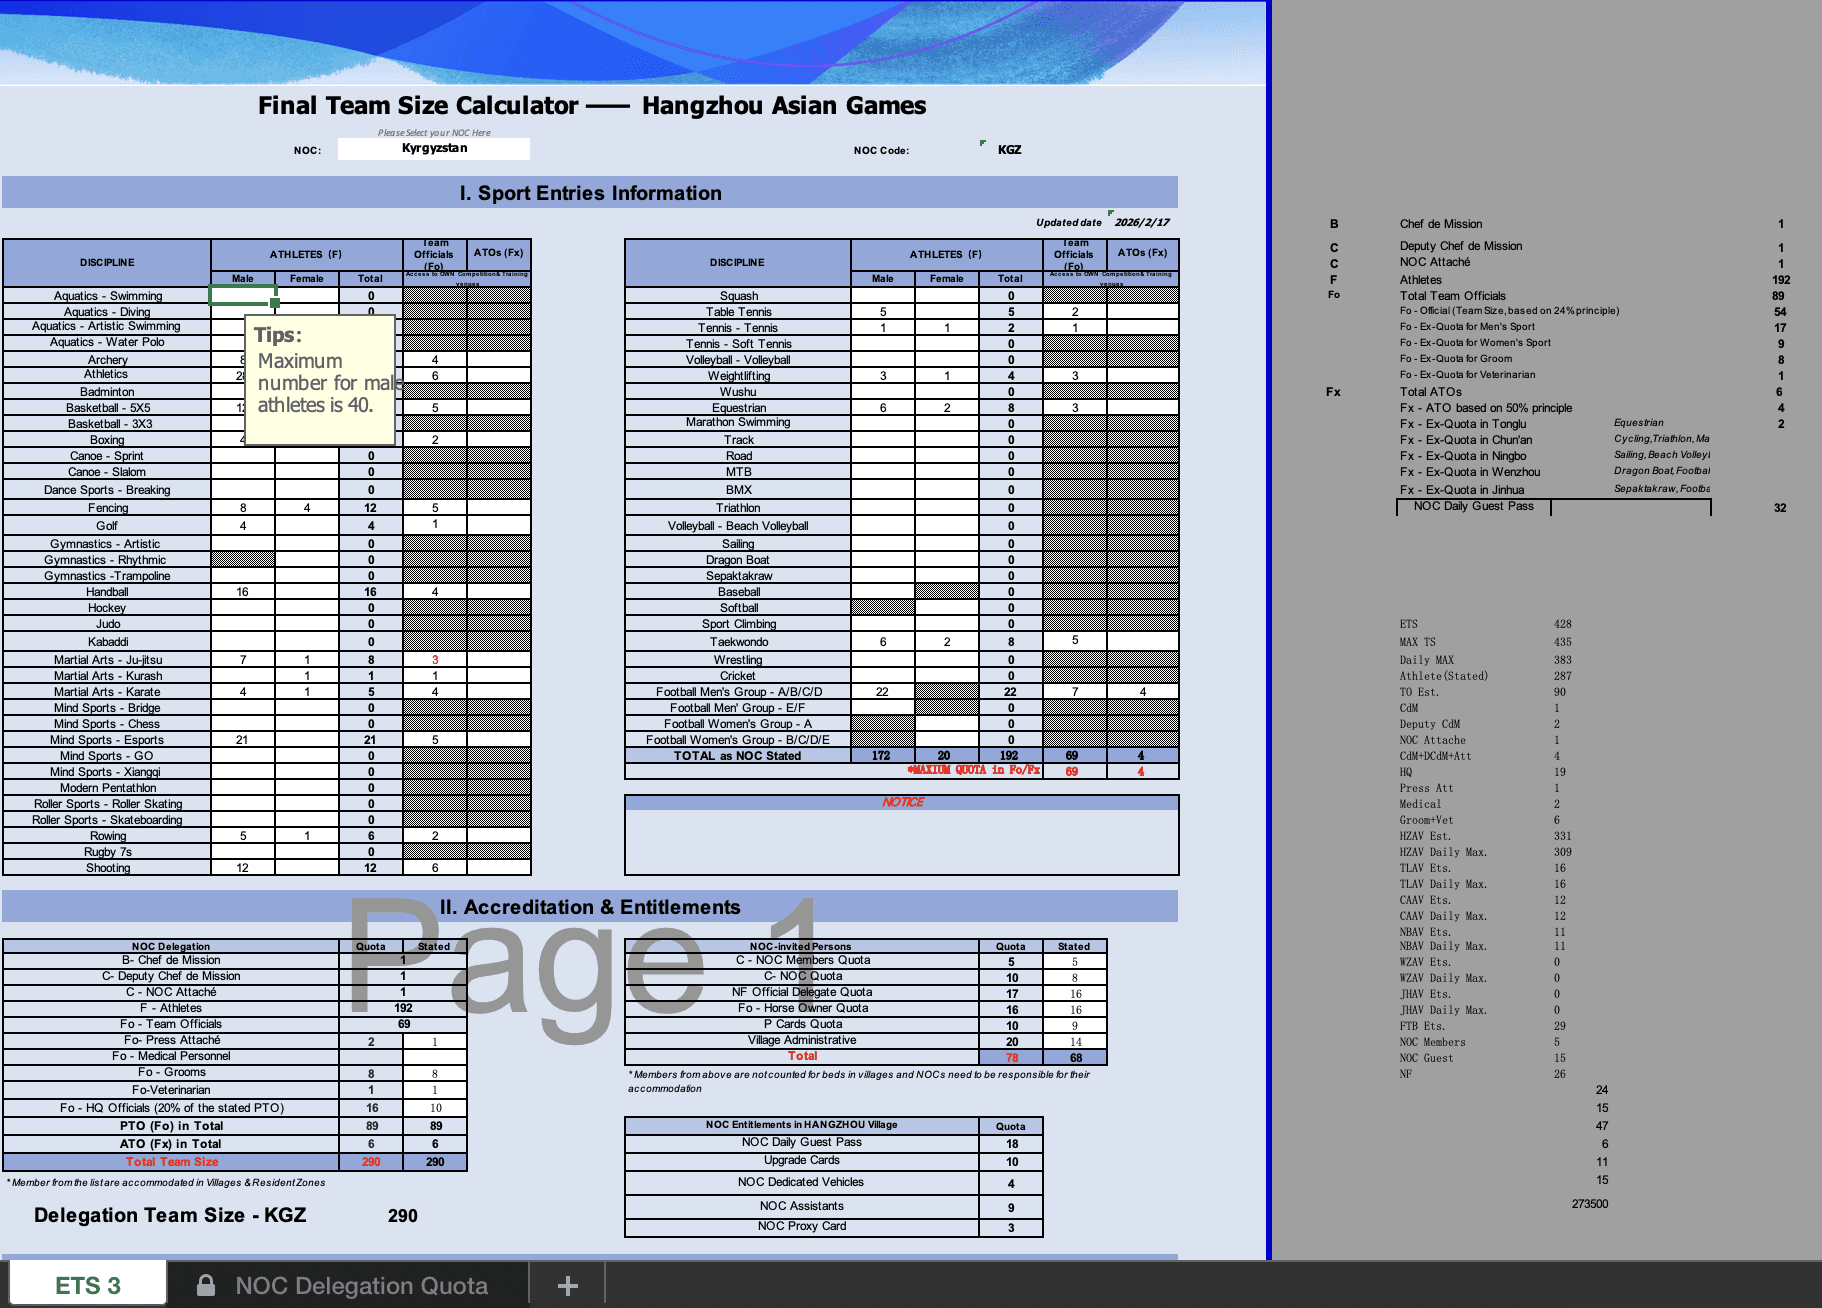Screen dimensions: 1822x1308
Task: Select the NOC name field showing Kyrgyzstan
Action: (x=434, y=148)
